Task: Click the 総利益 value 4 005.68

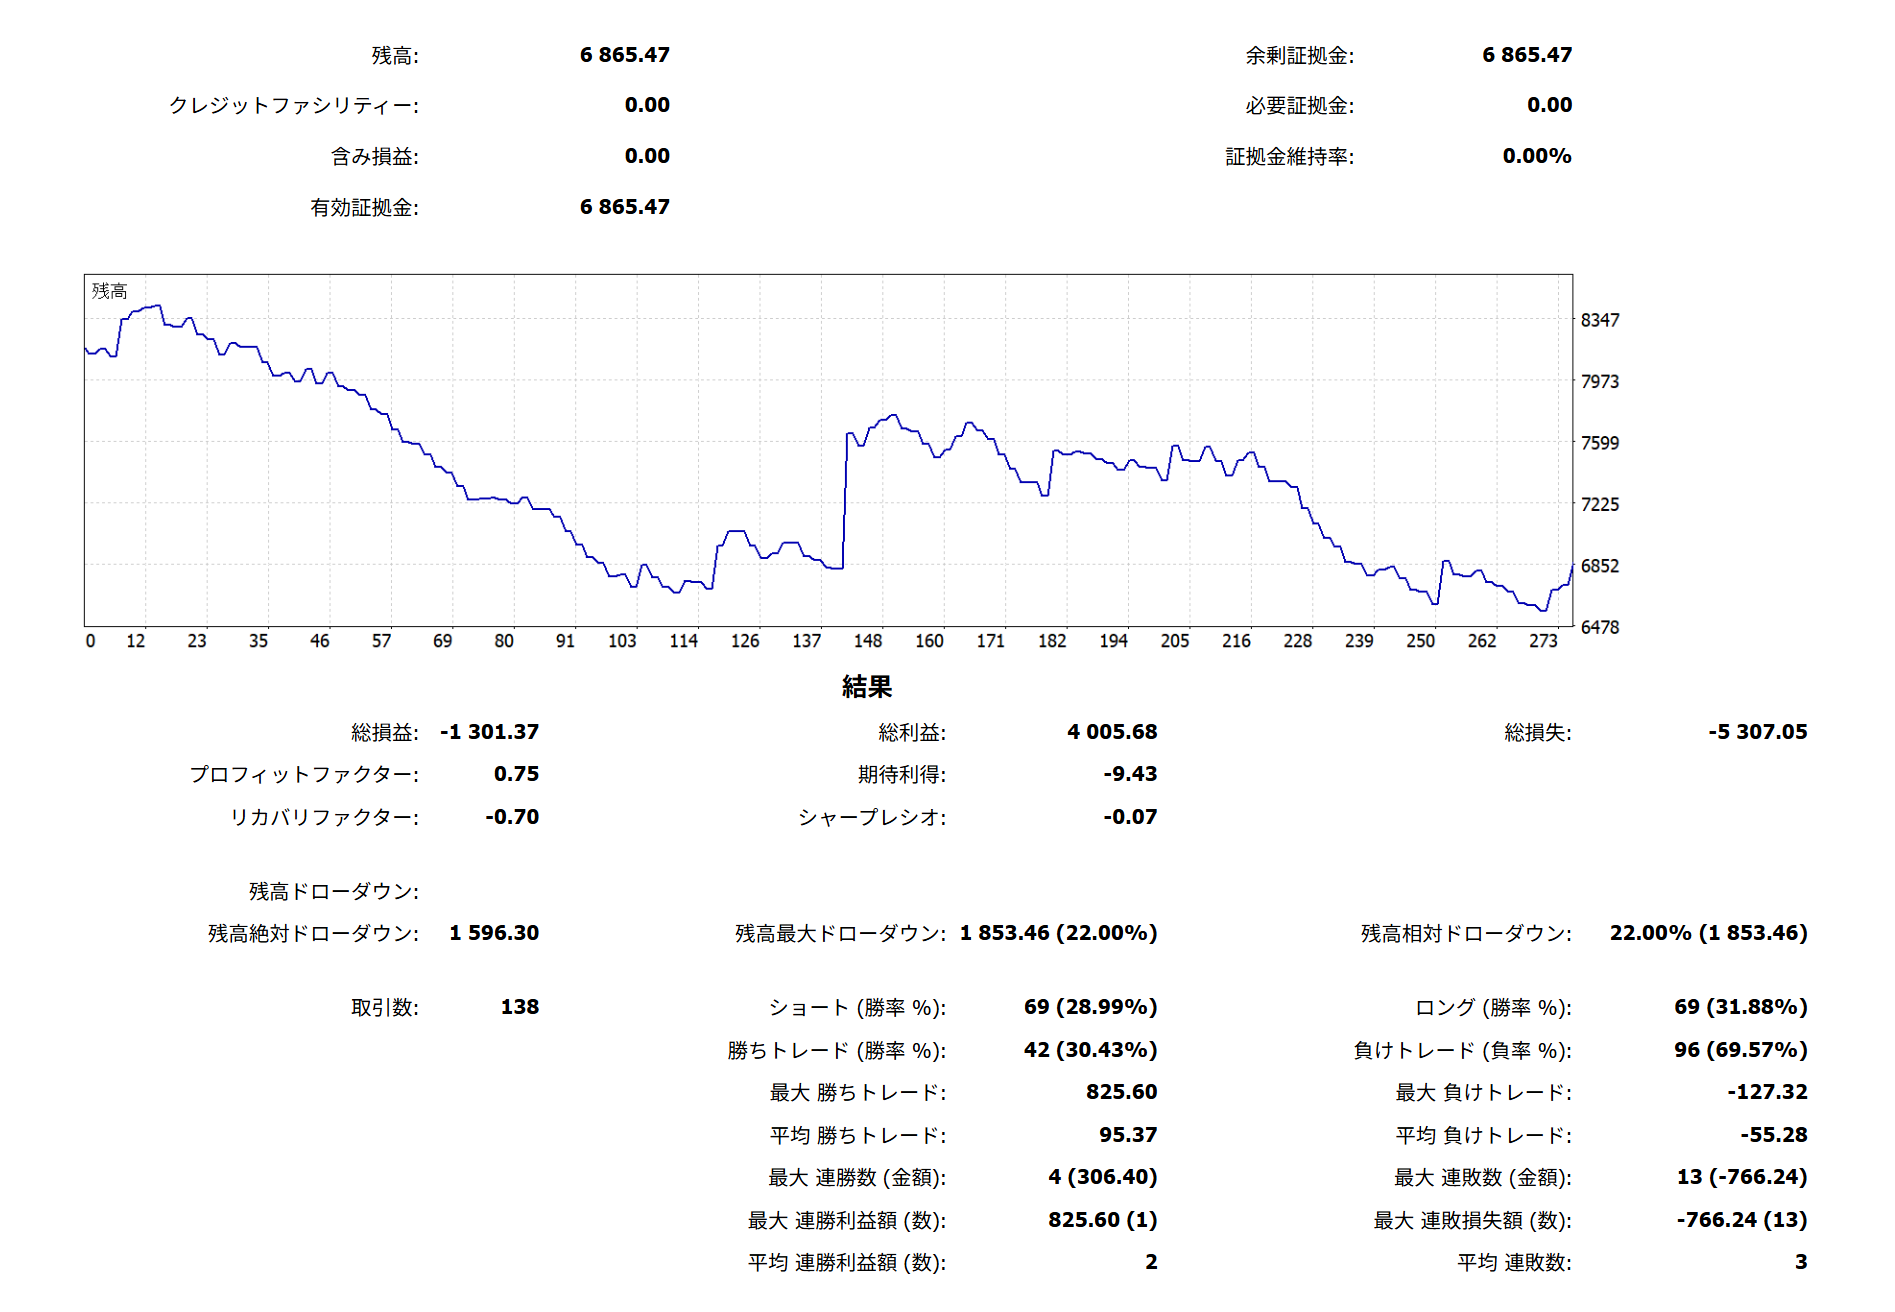Action: 1111,732
